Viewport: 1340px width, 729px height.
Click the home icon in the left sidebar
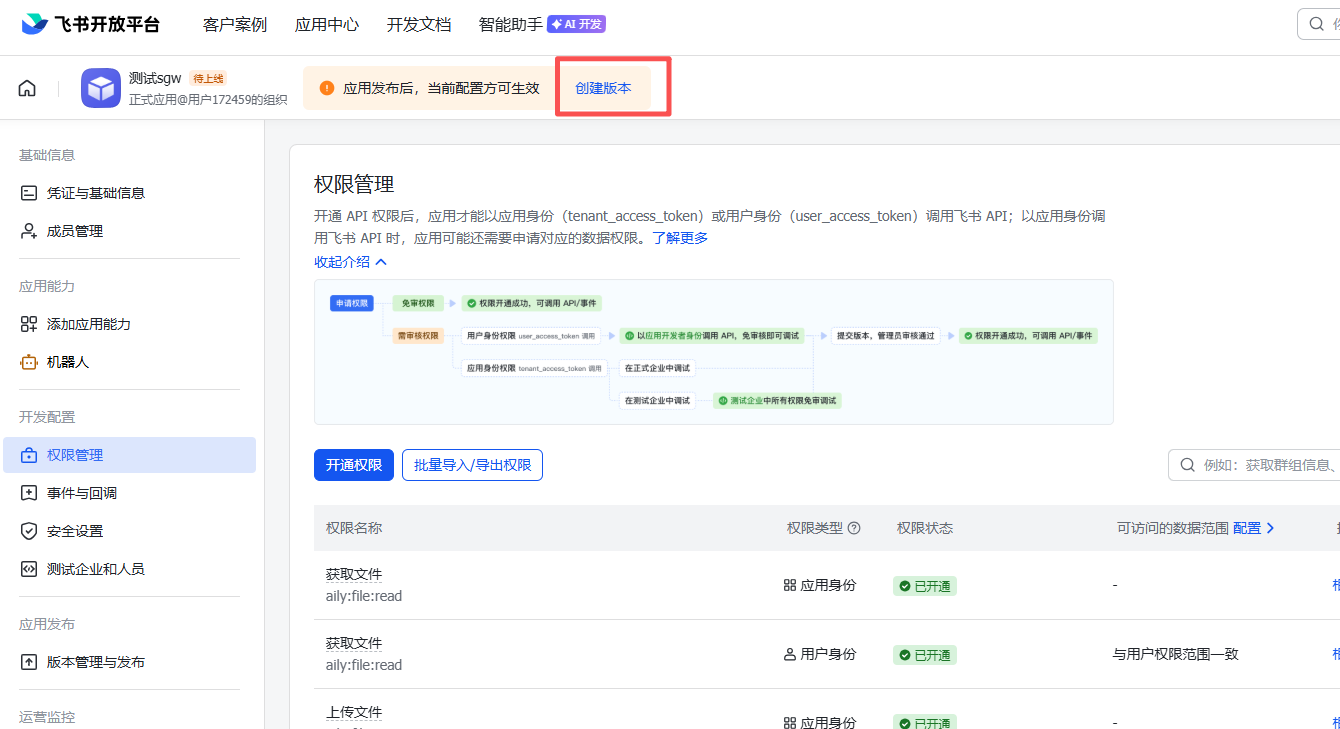tap(26, 87)
